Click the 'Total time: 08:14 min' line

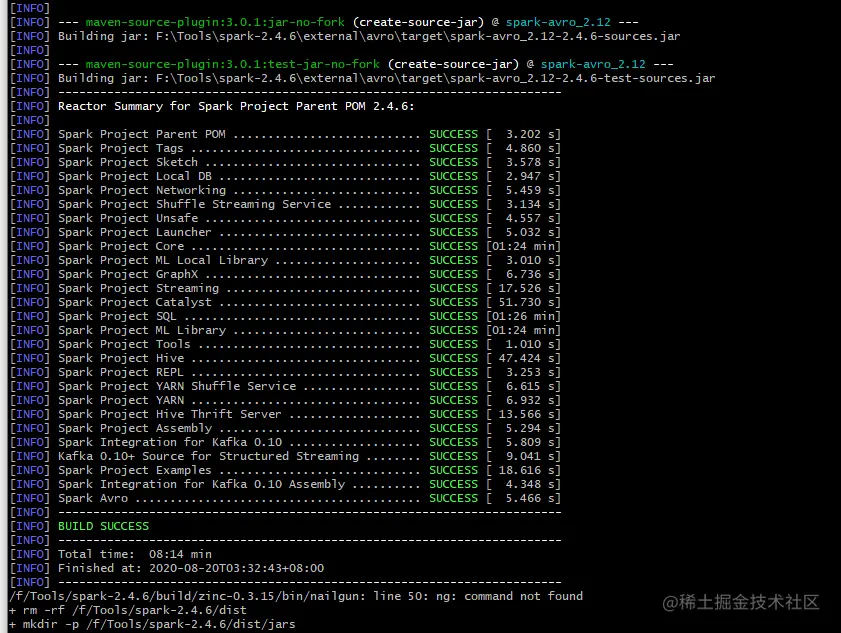click(111, 554)
